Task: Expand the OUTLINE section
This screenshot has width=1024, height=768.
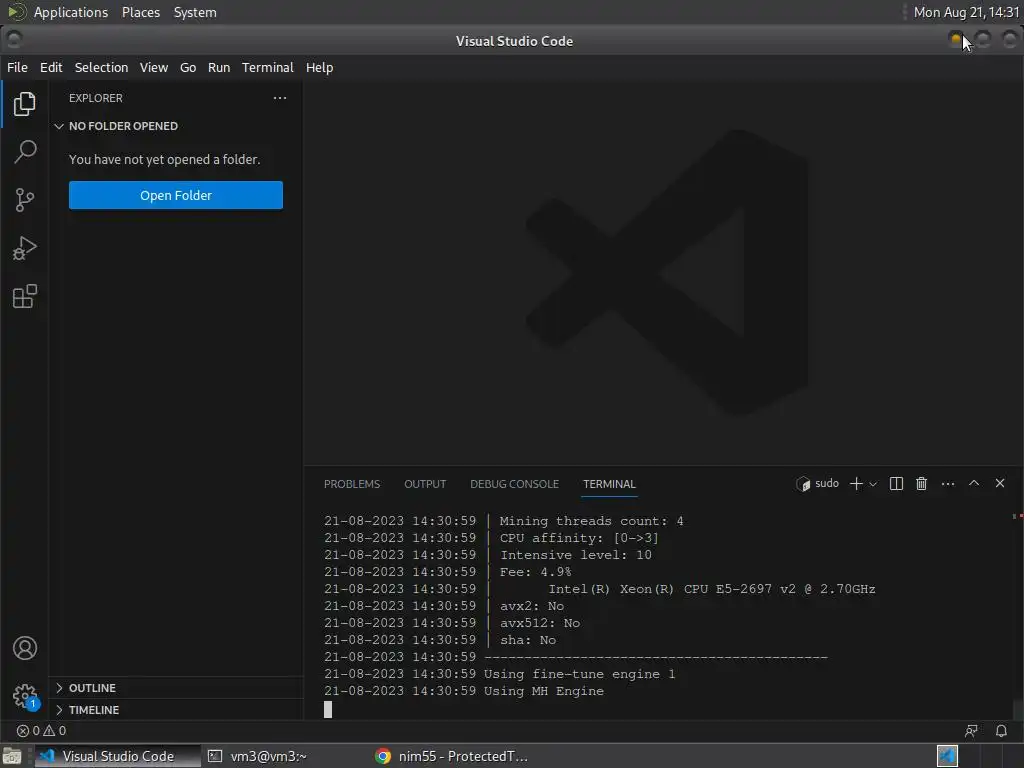Action: click(x=176, y=688)
